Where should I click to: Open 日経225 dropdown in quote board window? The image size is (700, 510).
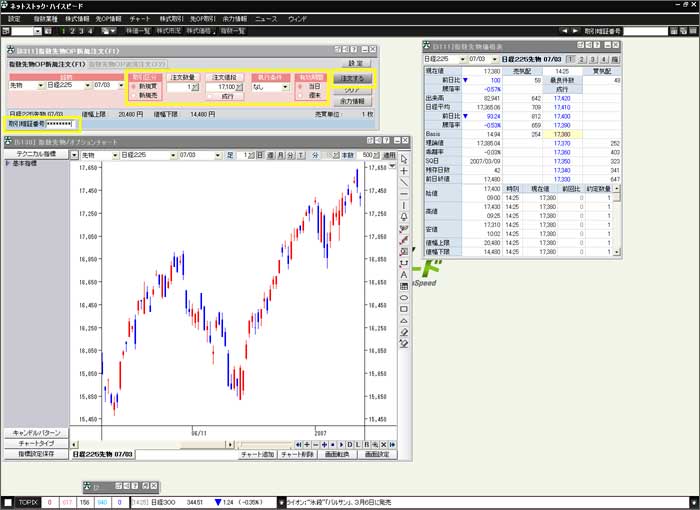click(x=462, y=59)
